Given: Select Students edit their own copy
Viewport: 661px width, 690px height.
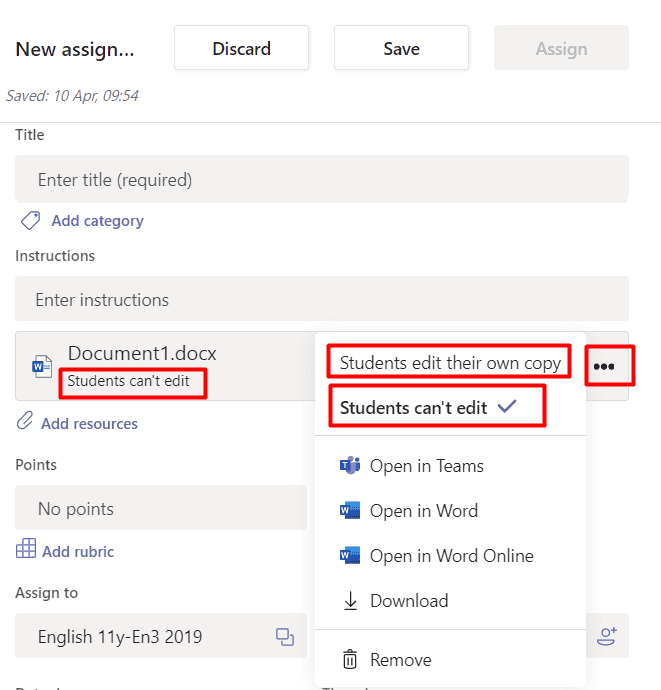Looking at the screenshot, I should point(450,363).
